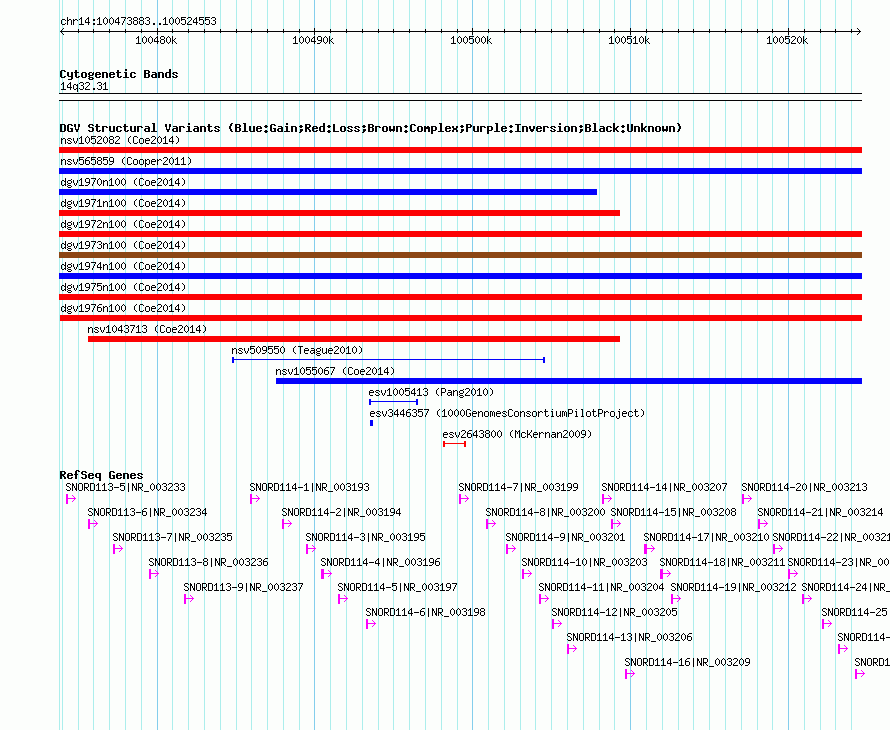The image size is (890, 730).
Task: Click the SNORD114-4 gene arrow glyph
Action: tap(326, 574)
